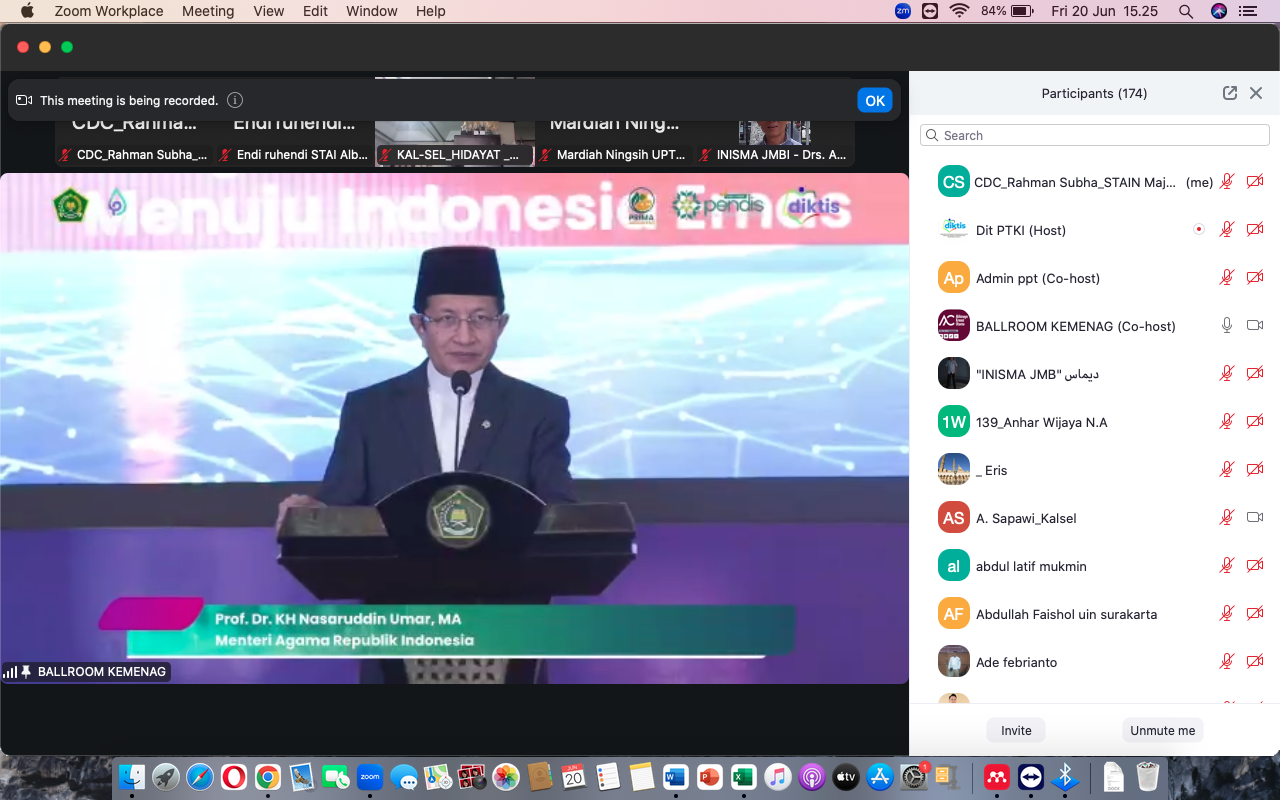The height and width of the screenshot is (800, 1280).
Task: Open PowerPoint from the Dock
Action: click(710, 776)
